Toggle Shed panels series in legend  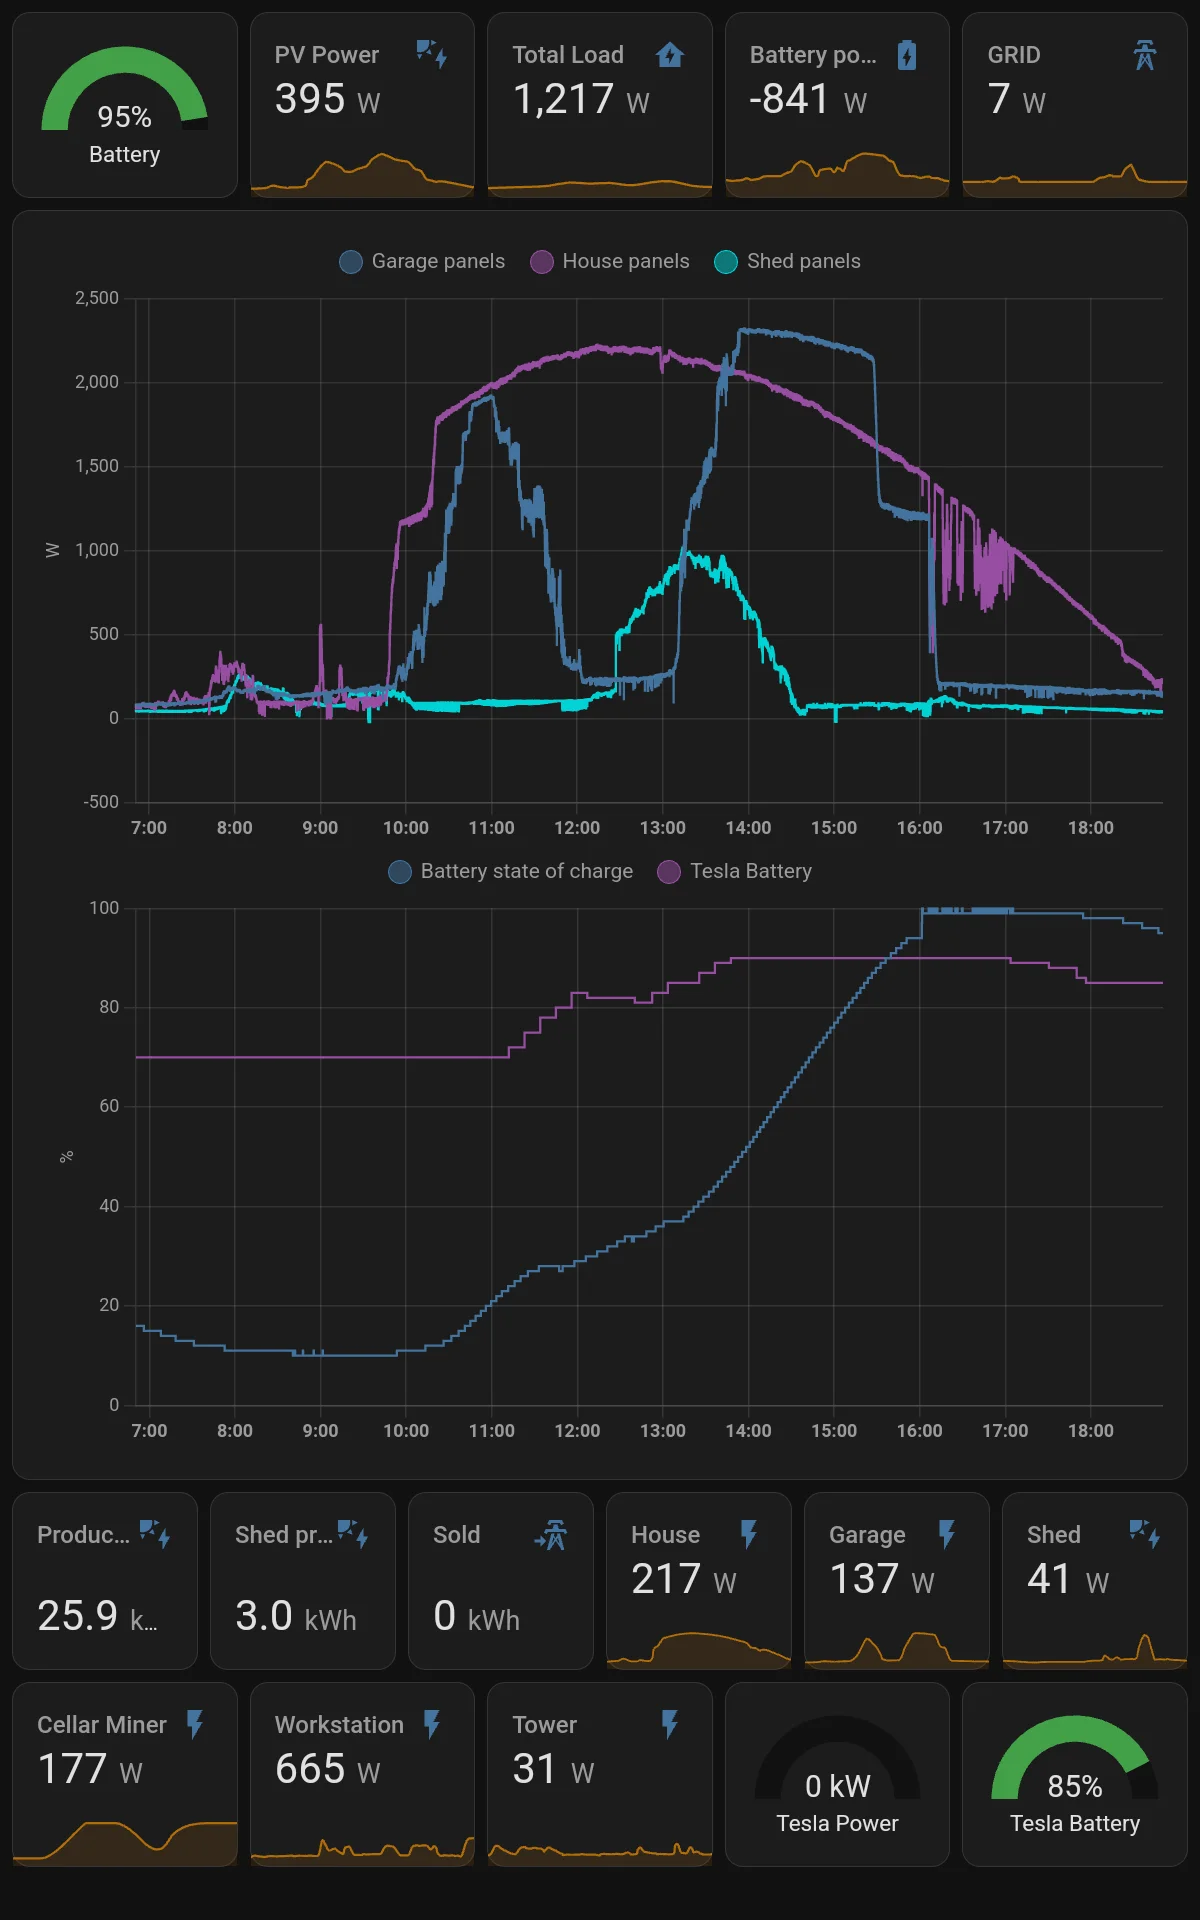point(788,261)
